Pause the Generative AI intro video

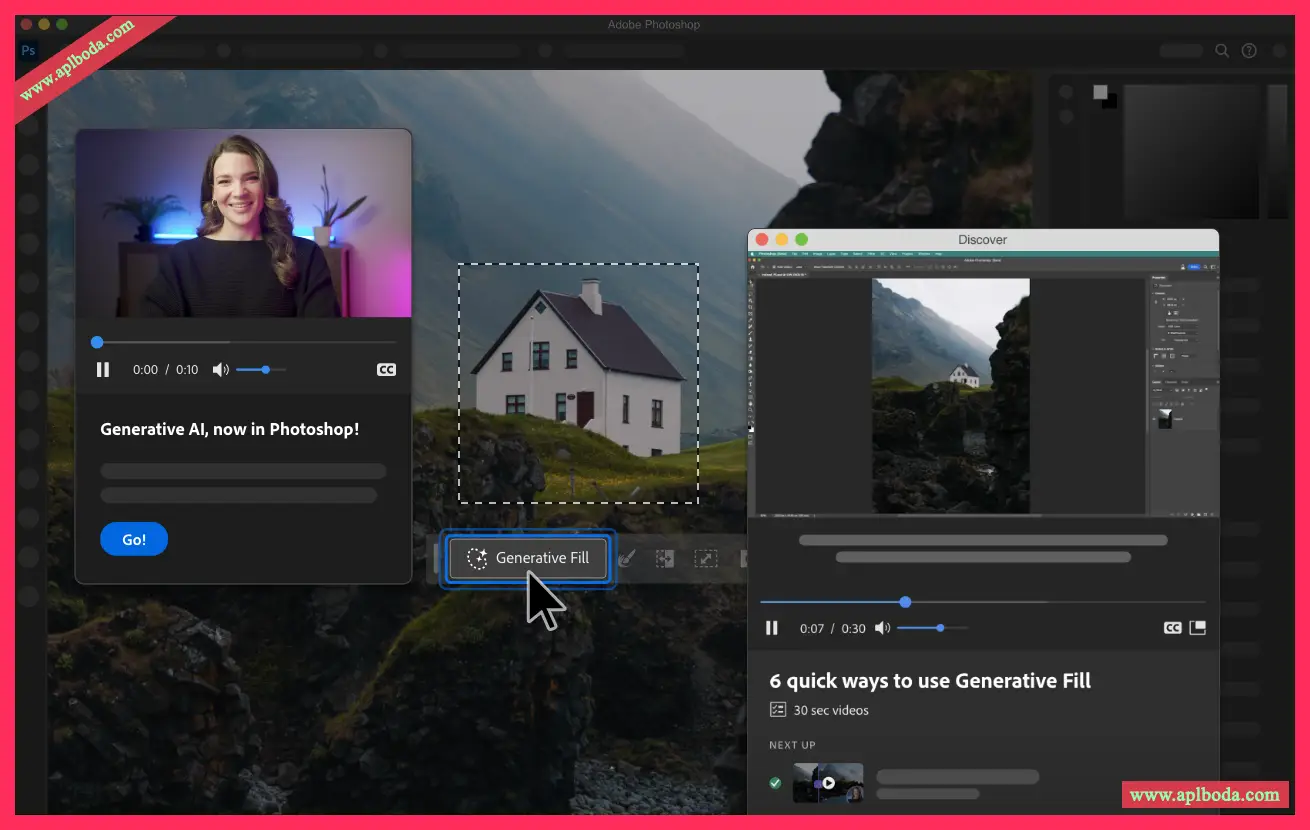tap(103, 370)
